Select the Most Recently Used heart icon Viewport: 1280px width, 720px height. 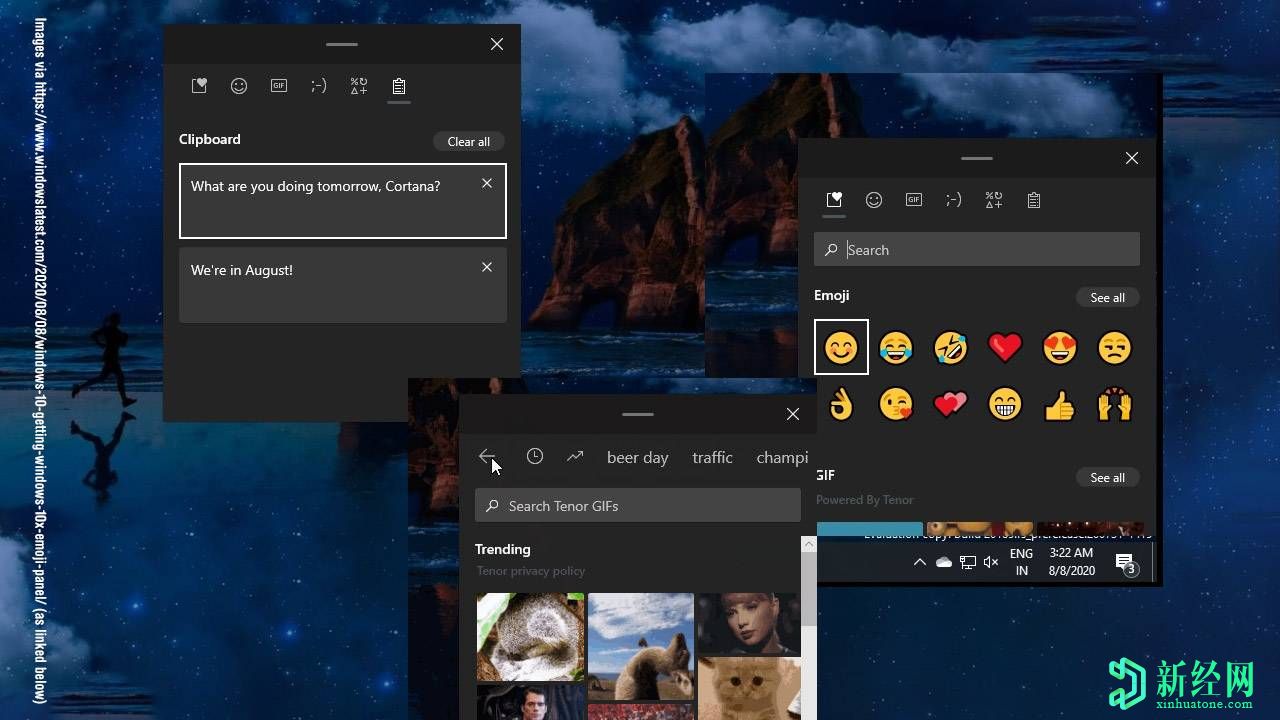tap(834, 199)
